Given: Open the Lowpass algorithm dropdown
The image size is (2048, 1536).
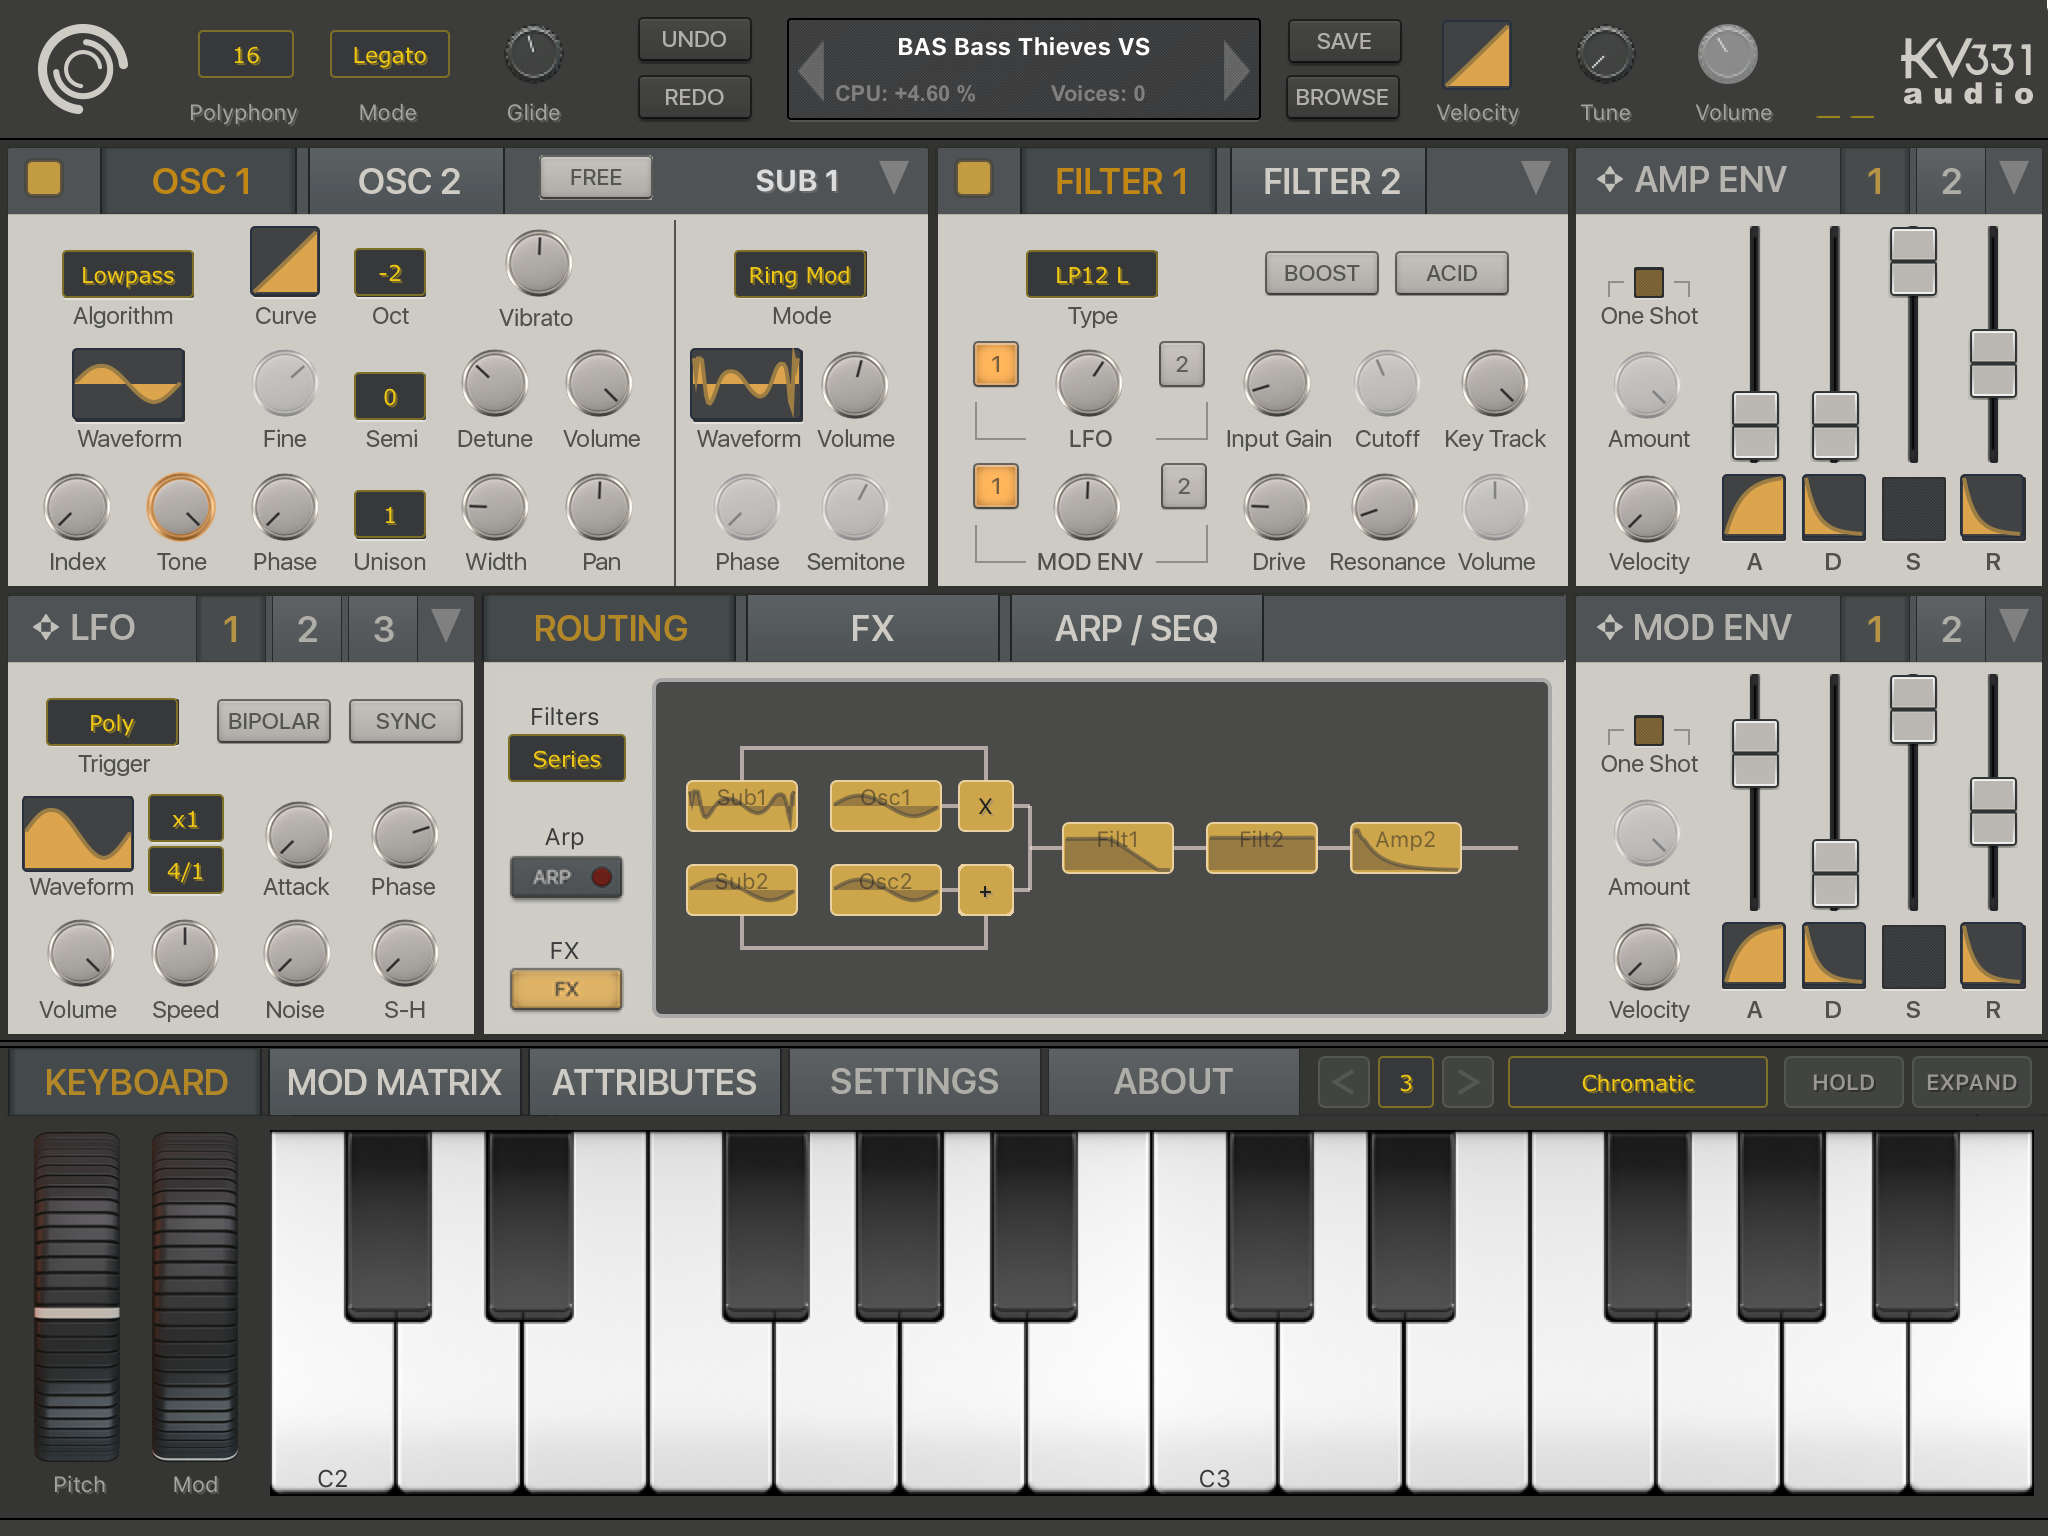Looking at the screenshot, I should click(x=127, y=275).
